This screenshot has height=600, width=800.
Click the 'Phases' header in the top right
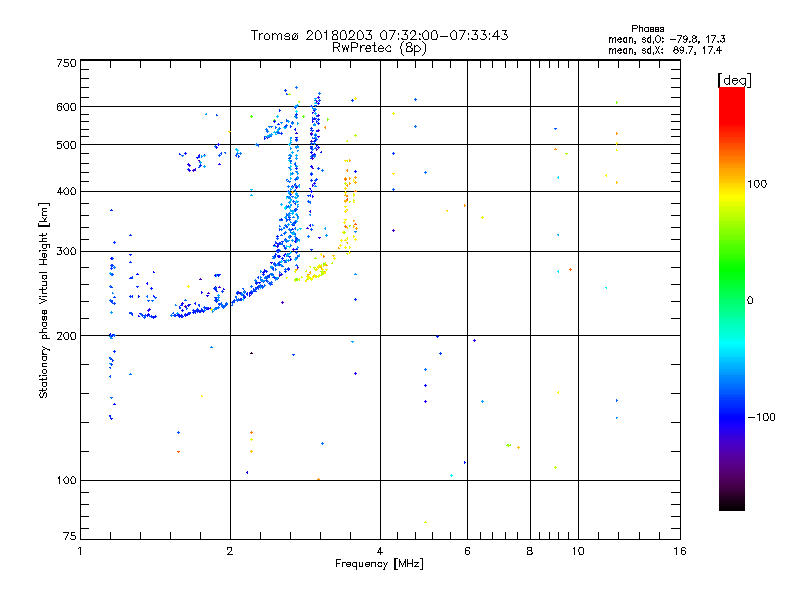click(647, 29)
